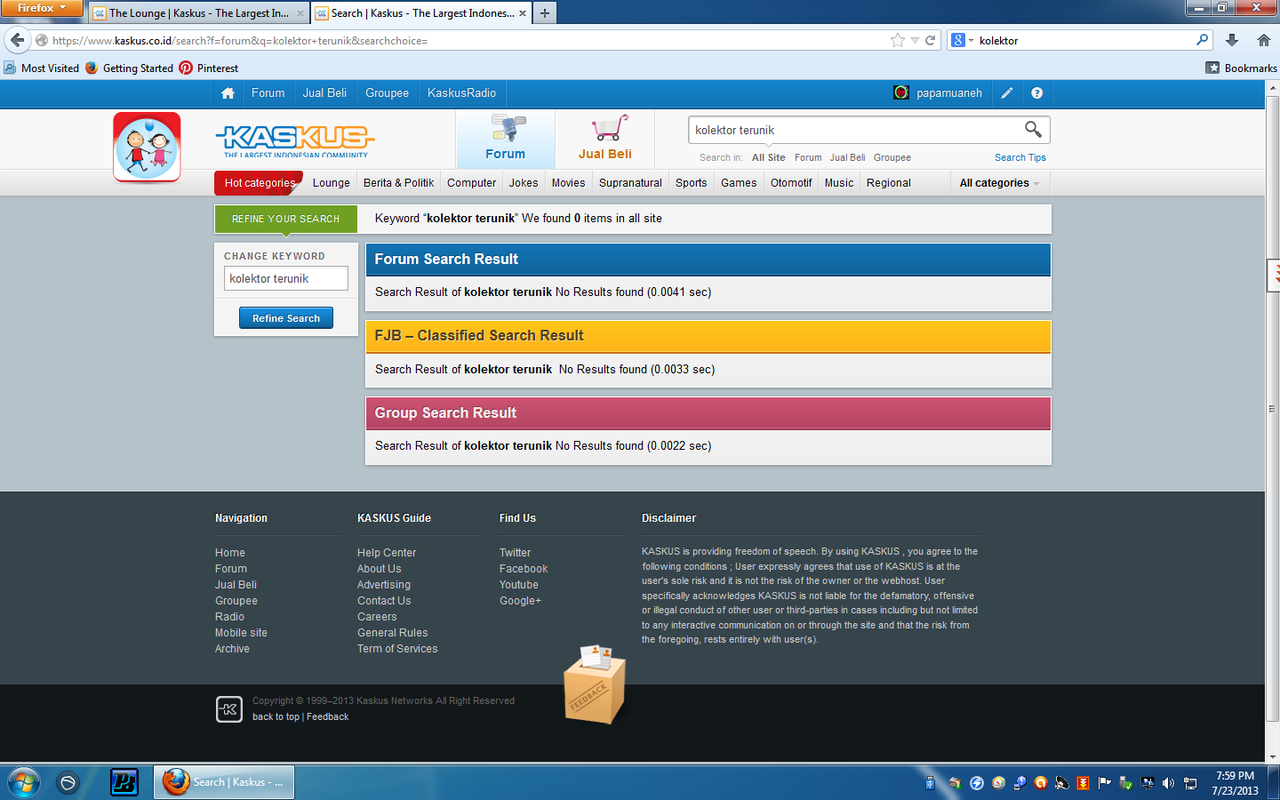Click the Pinterest bookmark icon
Image resolution: width=1280 pixels, height=800 pixels.
186,68
